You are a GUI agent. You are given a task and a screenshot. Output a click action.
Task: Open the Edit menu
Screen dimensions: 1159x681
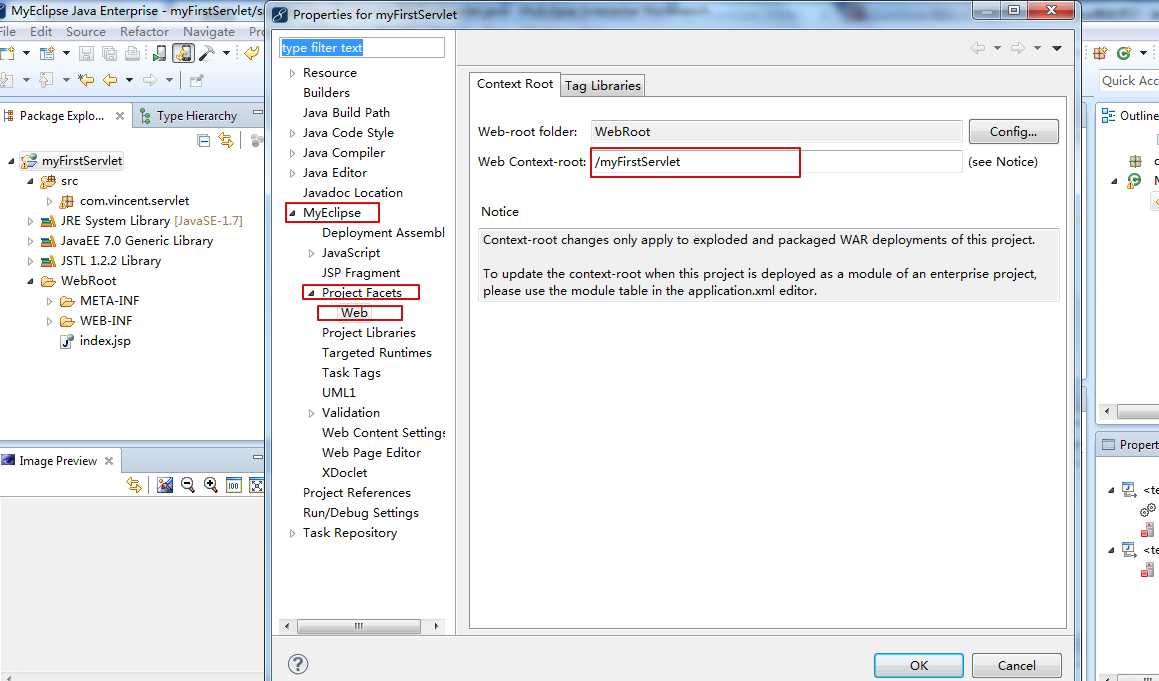pos(41,32)
